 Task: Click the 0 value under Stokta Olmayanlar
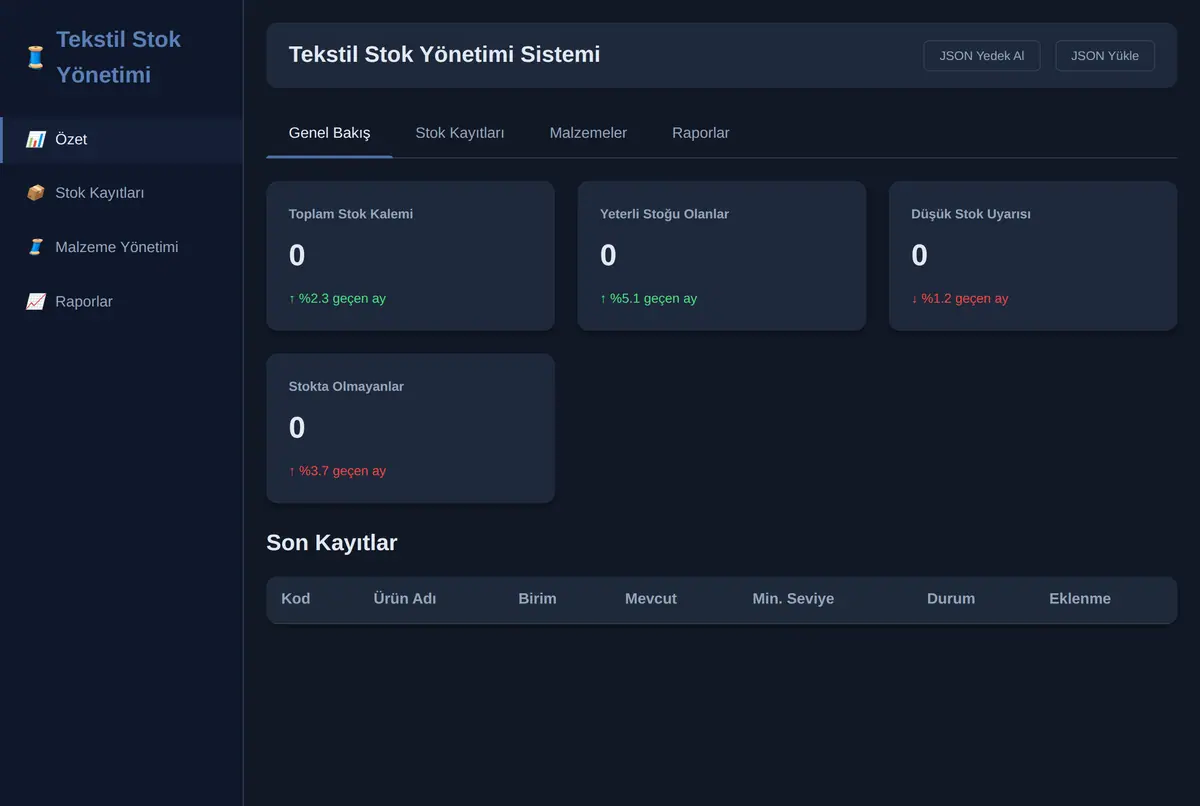tap(297, 428)
